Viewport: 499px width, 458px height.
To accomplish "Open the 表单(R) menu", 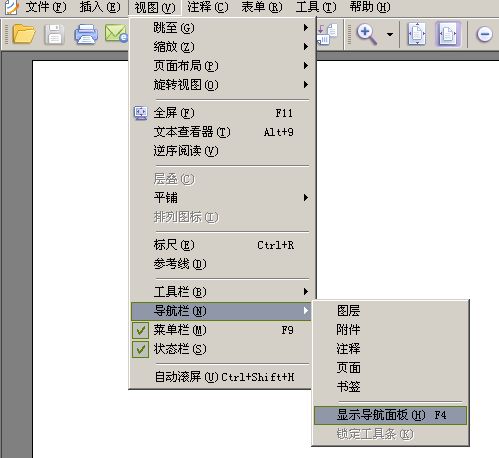I will (x=262, y=7).
